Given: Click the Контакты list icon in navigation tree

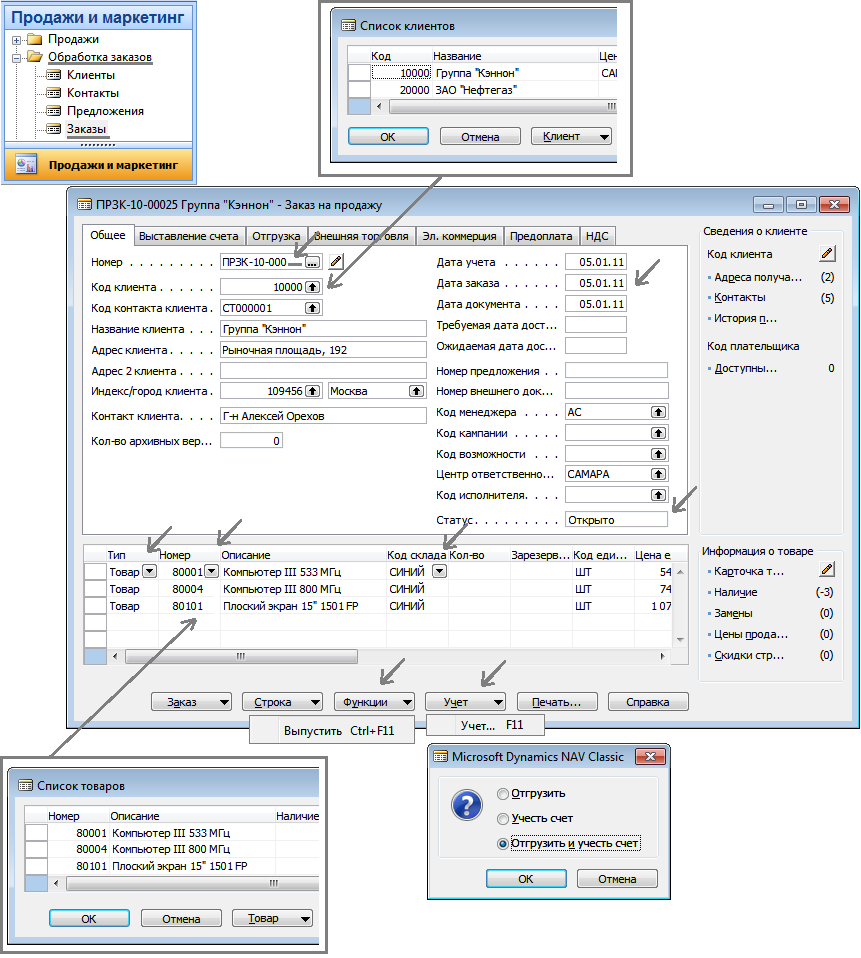Looking at the screenshot, I should [x=54, y=93].
